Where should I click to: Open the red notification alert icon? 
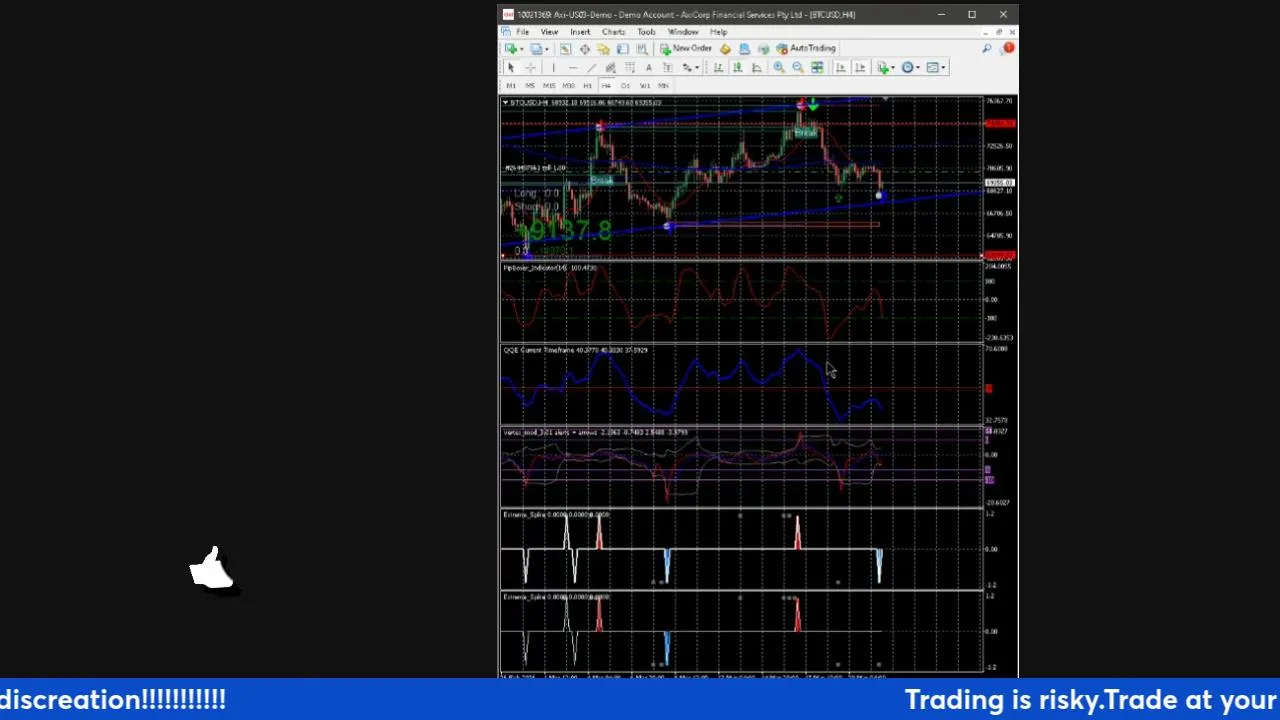click(1008, 48)
